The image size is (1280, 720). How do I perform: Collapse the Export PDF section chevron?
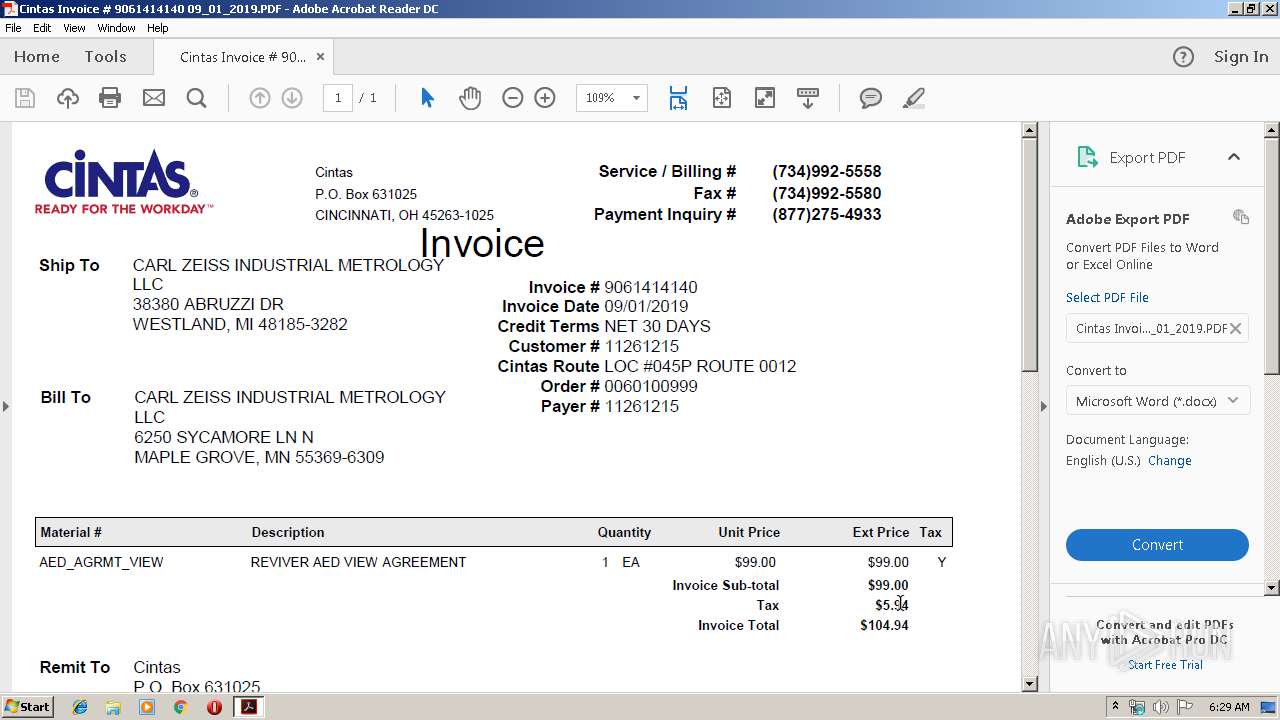point(1234,157)
